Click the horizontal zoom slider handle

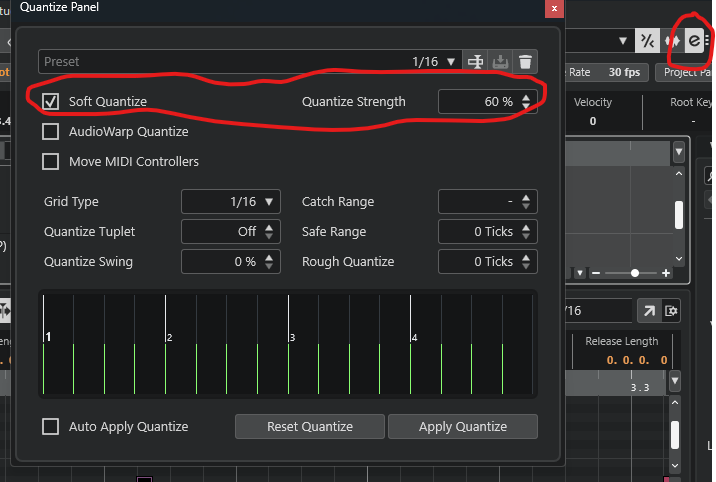point(634,273)
